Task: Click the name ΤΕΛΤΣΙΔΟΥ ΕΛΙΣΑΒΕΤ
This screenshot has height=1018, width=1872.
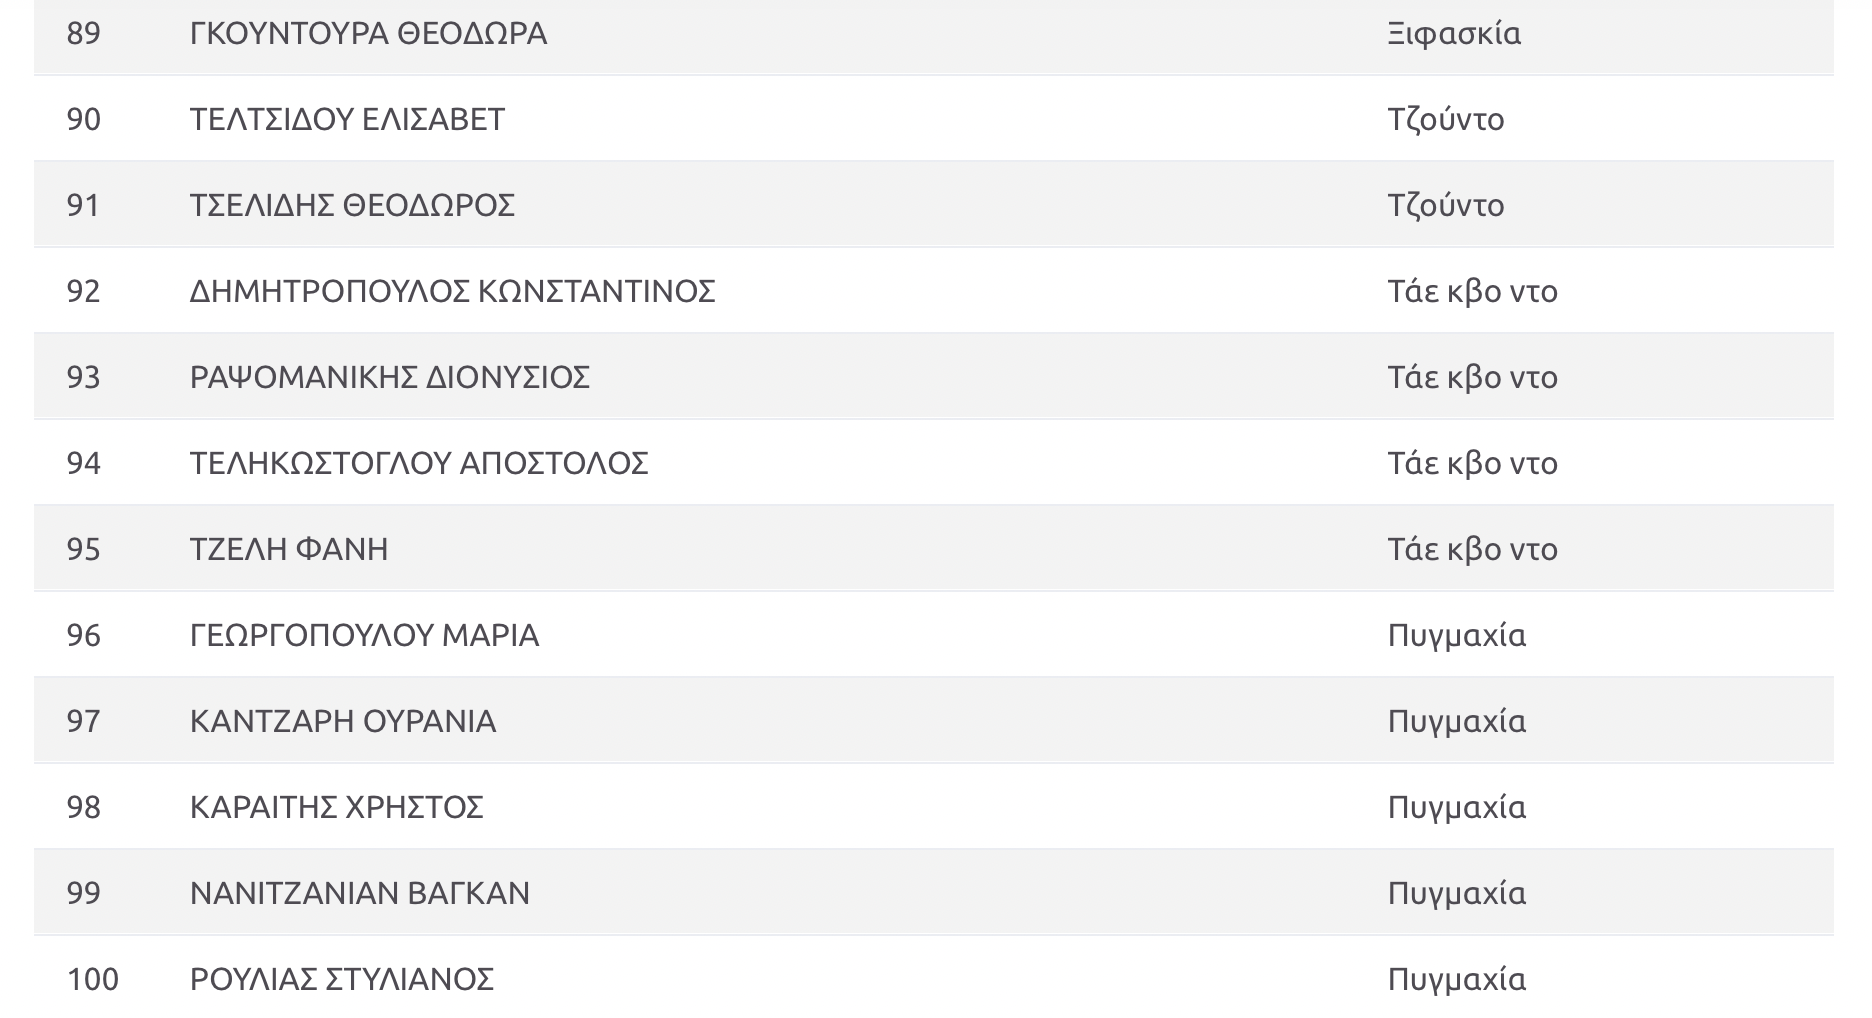Action: pos(347,119)
